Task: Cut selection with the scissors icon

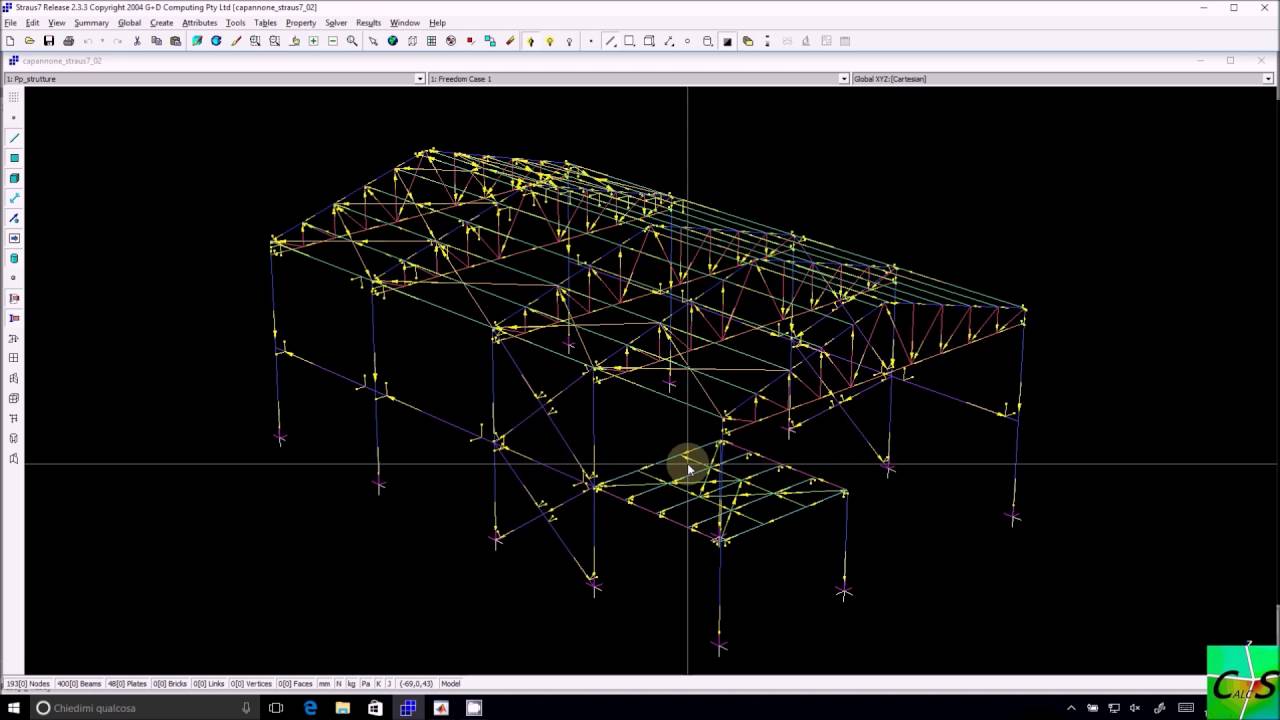Action: pyautogui.click(x=137, y=41)
